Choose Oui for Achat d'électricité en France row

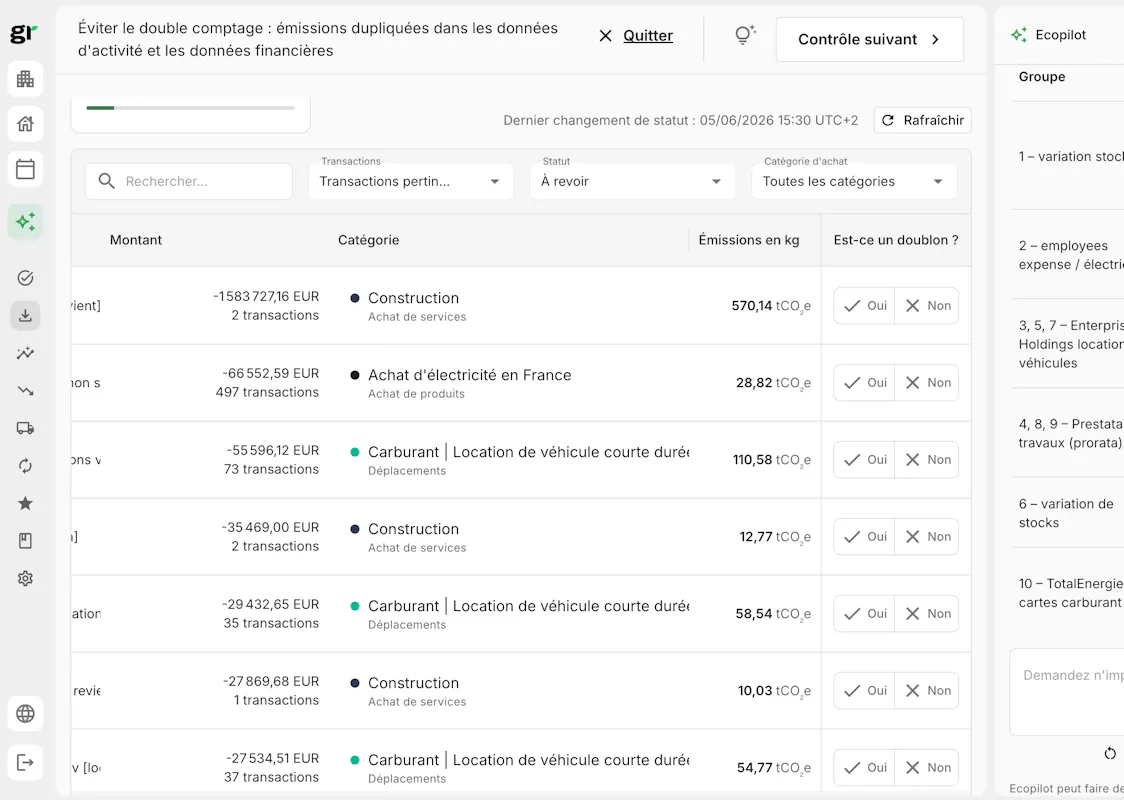pos(865,383)
